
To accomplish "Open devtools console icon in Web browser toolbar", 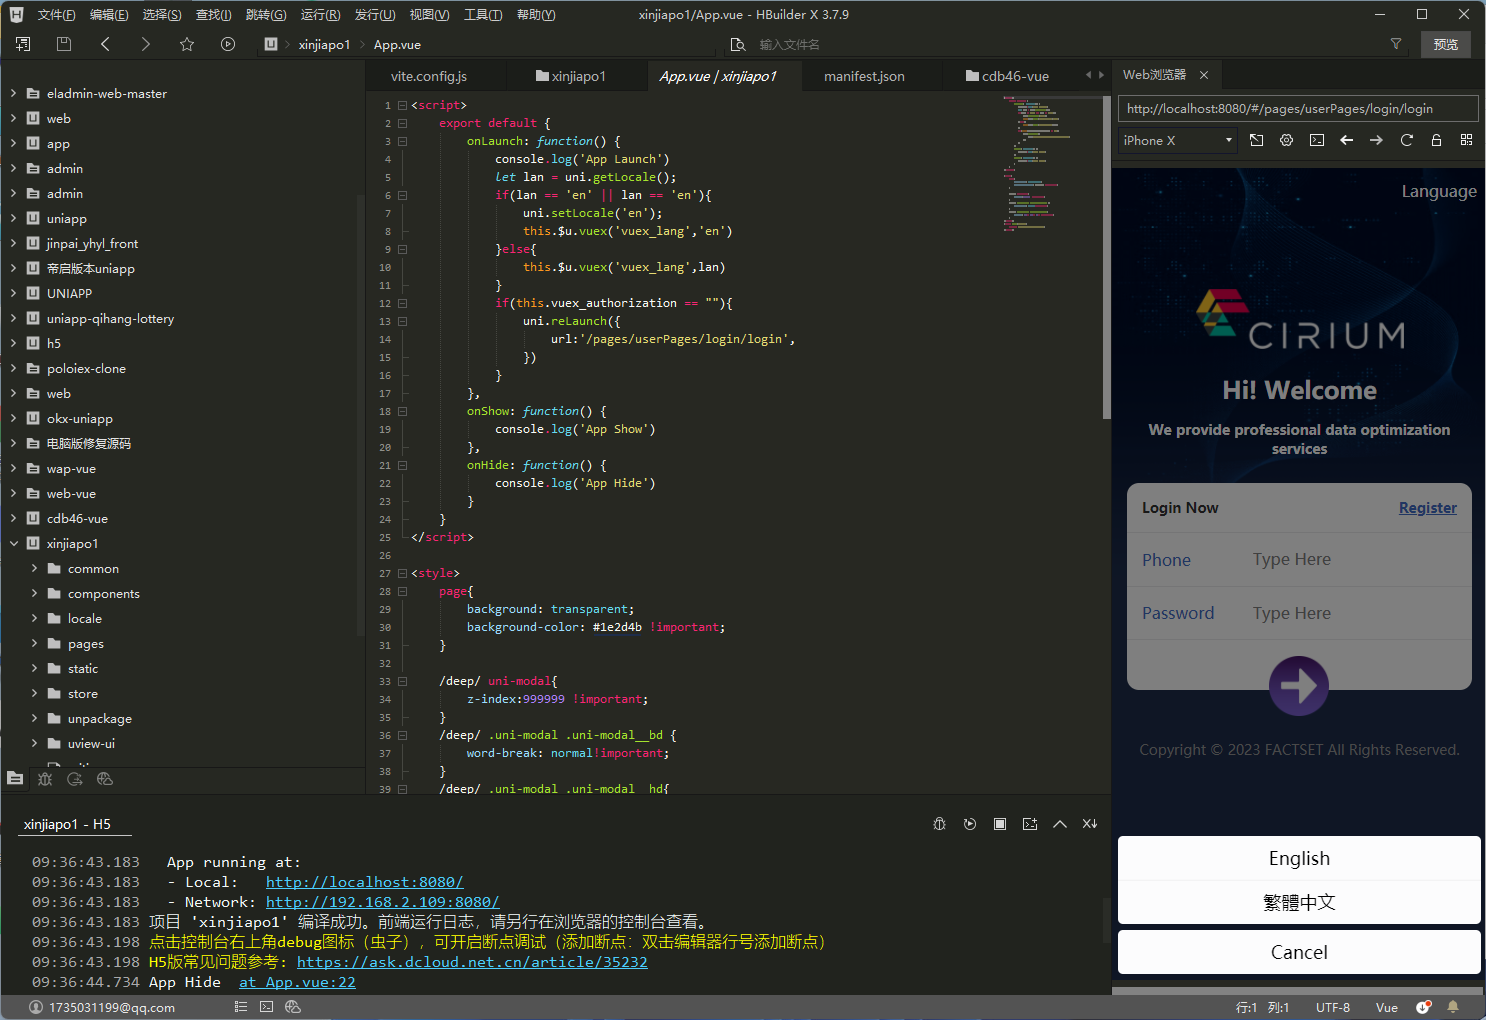I will tap(1317, 140).
